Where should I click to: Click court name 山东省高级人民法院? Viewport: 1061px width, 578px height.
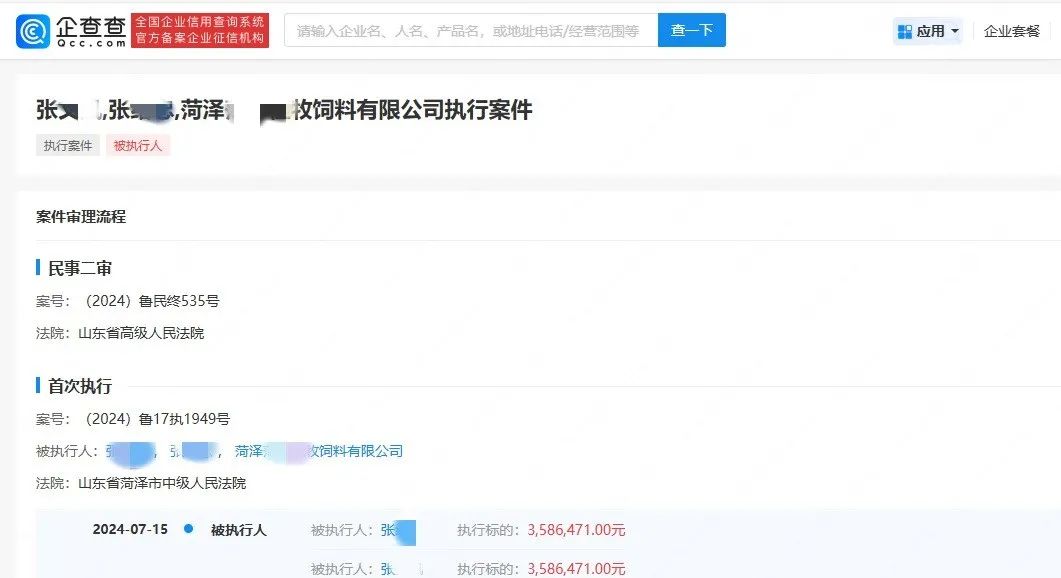tap(141, 333)
